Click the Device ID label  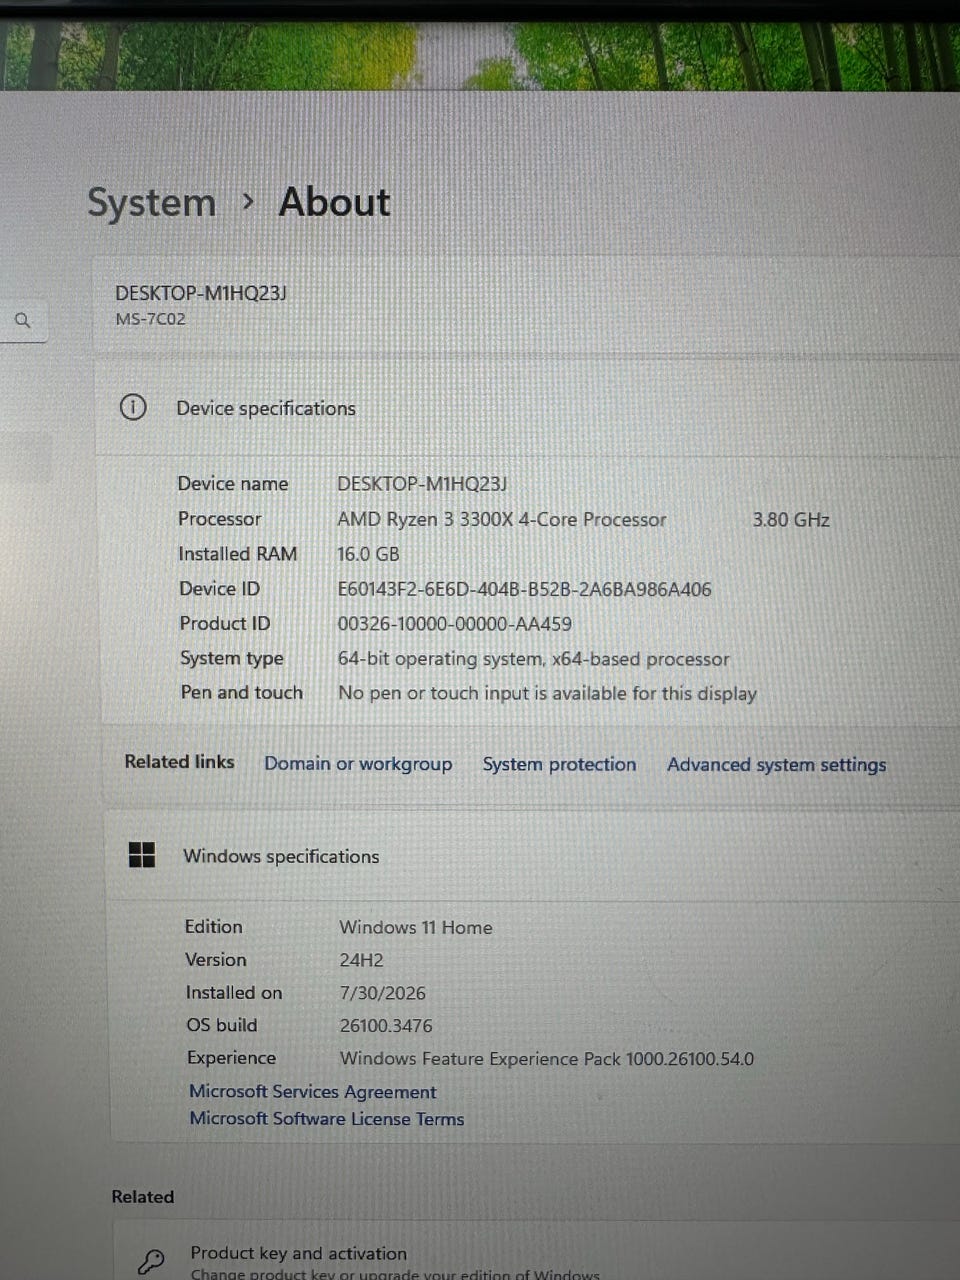click(x=219, y=589)
